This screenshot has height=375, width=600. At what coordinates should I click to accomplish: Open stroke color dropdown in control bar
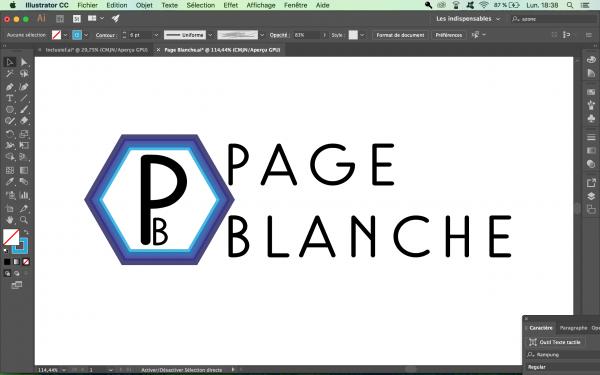86,35
